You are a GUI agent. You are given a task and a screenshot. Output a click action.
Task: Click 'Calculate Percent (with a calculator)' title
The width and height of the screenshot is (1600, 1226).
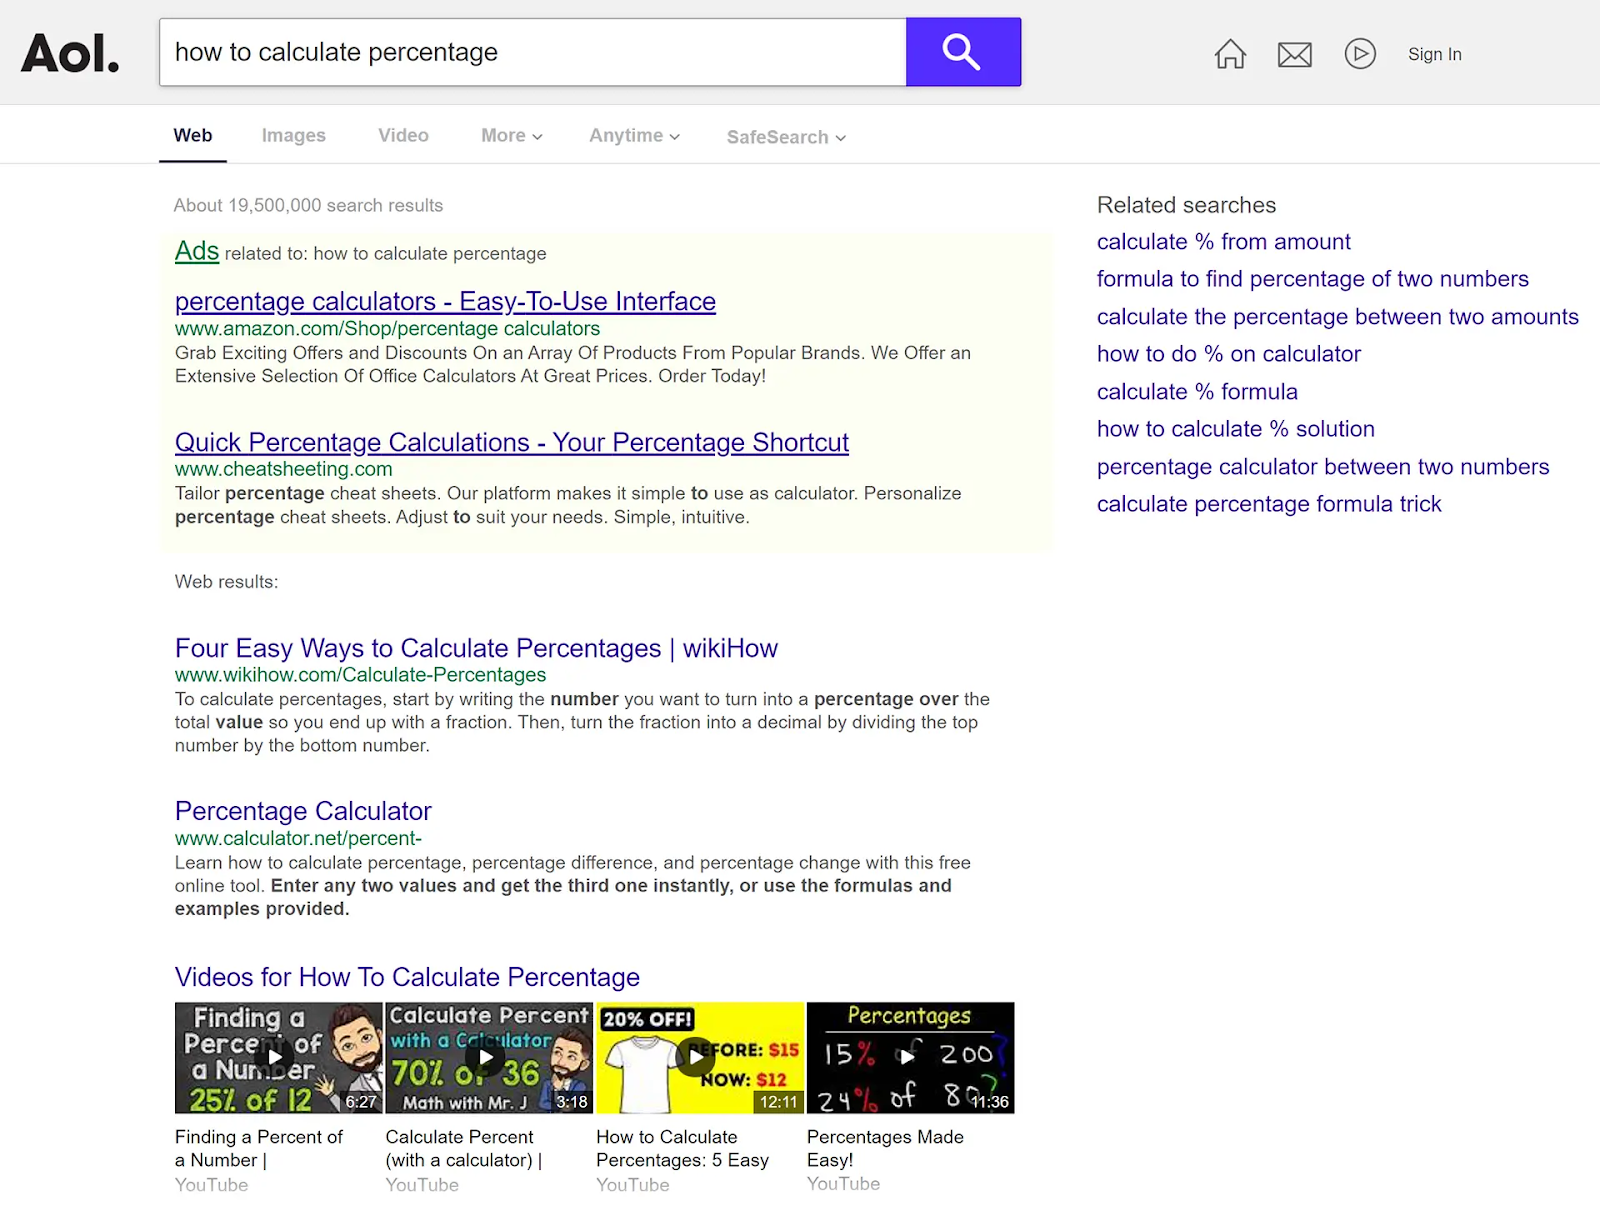[x=464, y=1148]
